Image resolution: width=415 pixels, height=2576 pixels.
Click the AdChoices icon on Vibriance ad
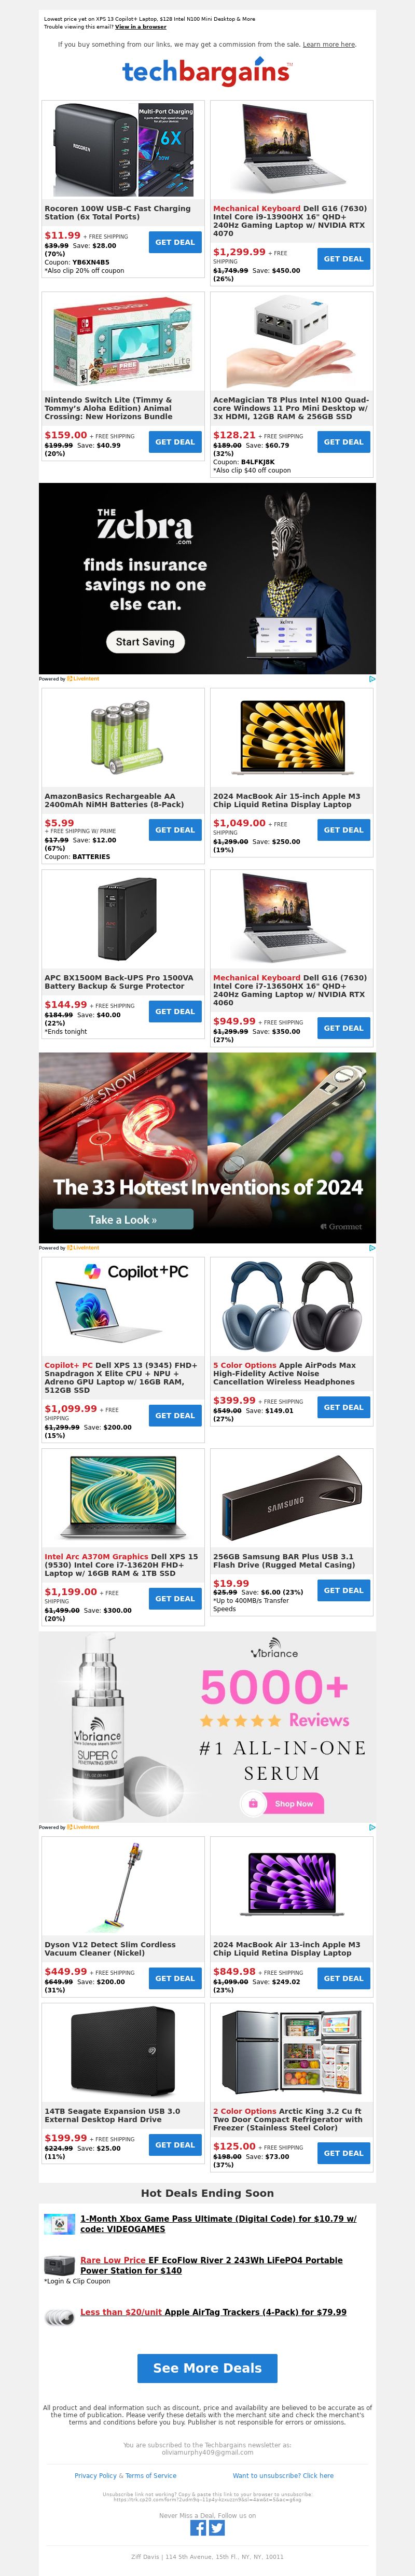(372, 1827)
